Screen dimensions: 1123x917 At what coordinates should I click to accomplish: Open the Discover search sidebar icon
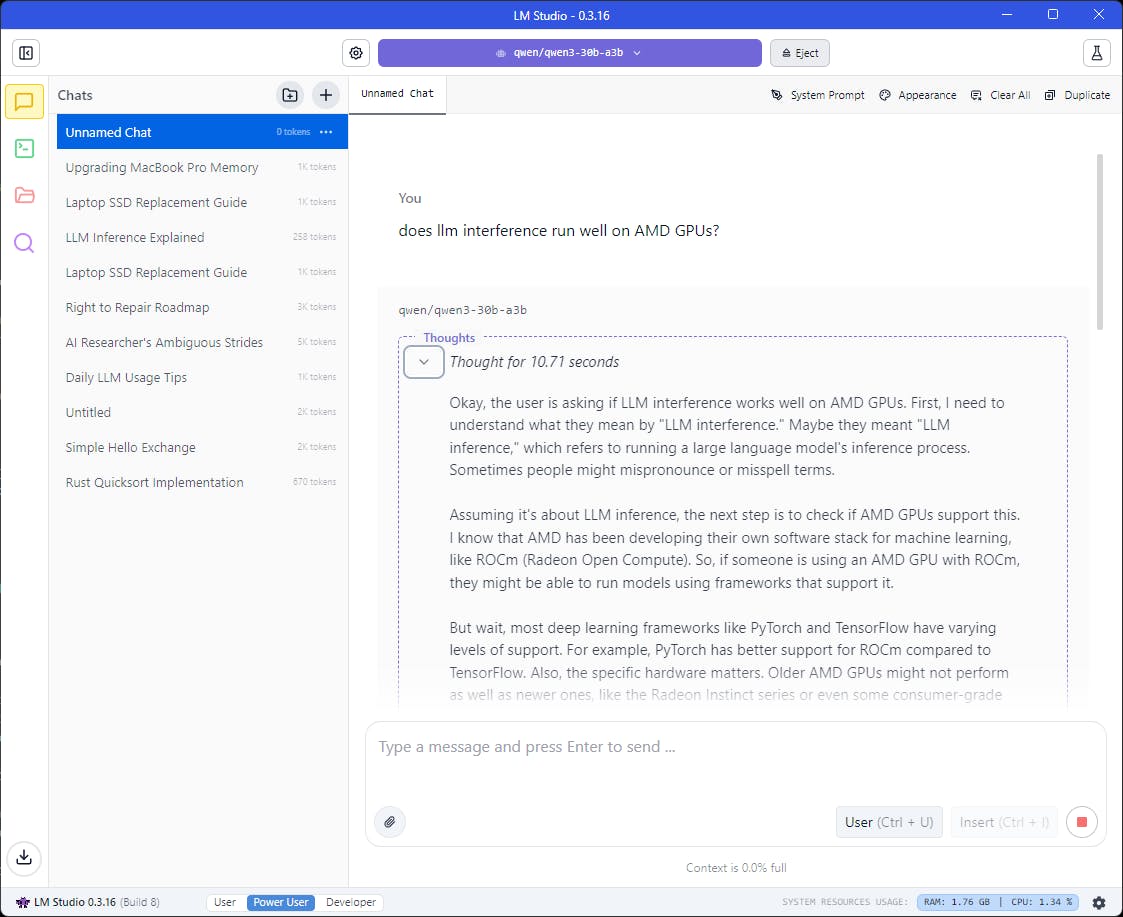click(x=24, y=243)
